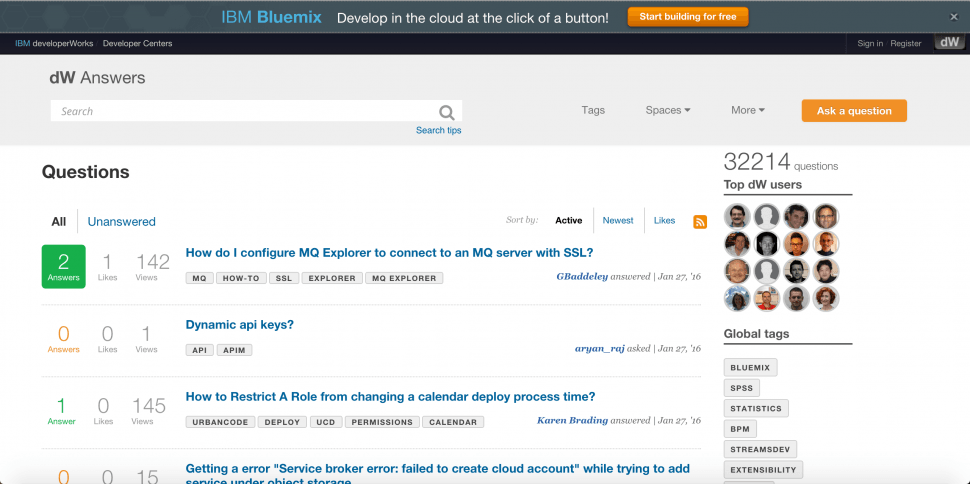Image resolution: width=970 pixels, height=484 pixels.
Task: Click the STATISTICS global tag
Action: click(x=756, y=408)
